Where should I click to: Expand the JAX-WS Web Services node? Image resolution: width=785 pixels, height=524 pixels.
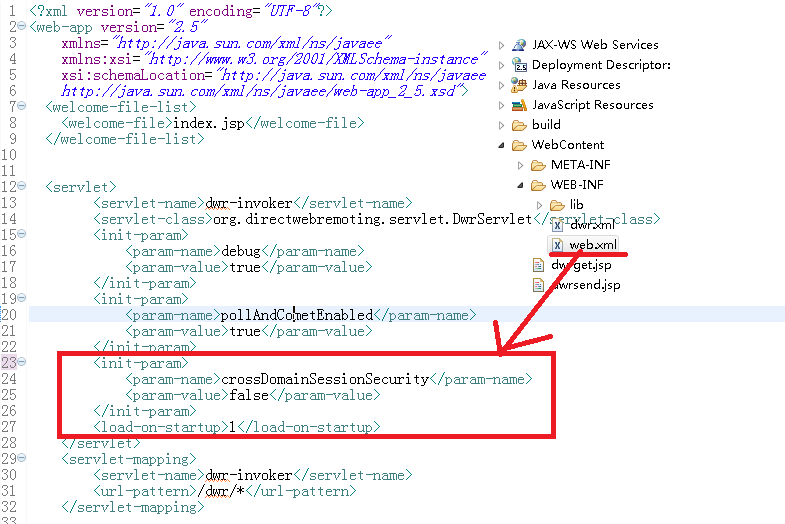click(x=501, y=45)
